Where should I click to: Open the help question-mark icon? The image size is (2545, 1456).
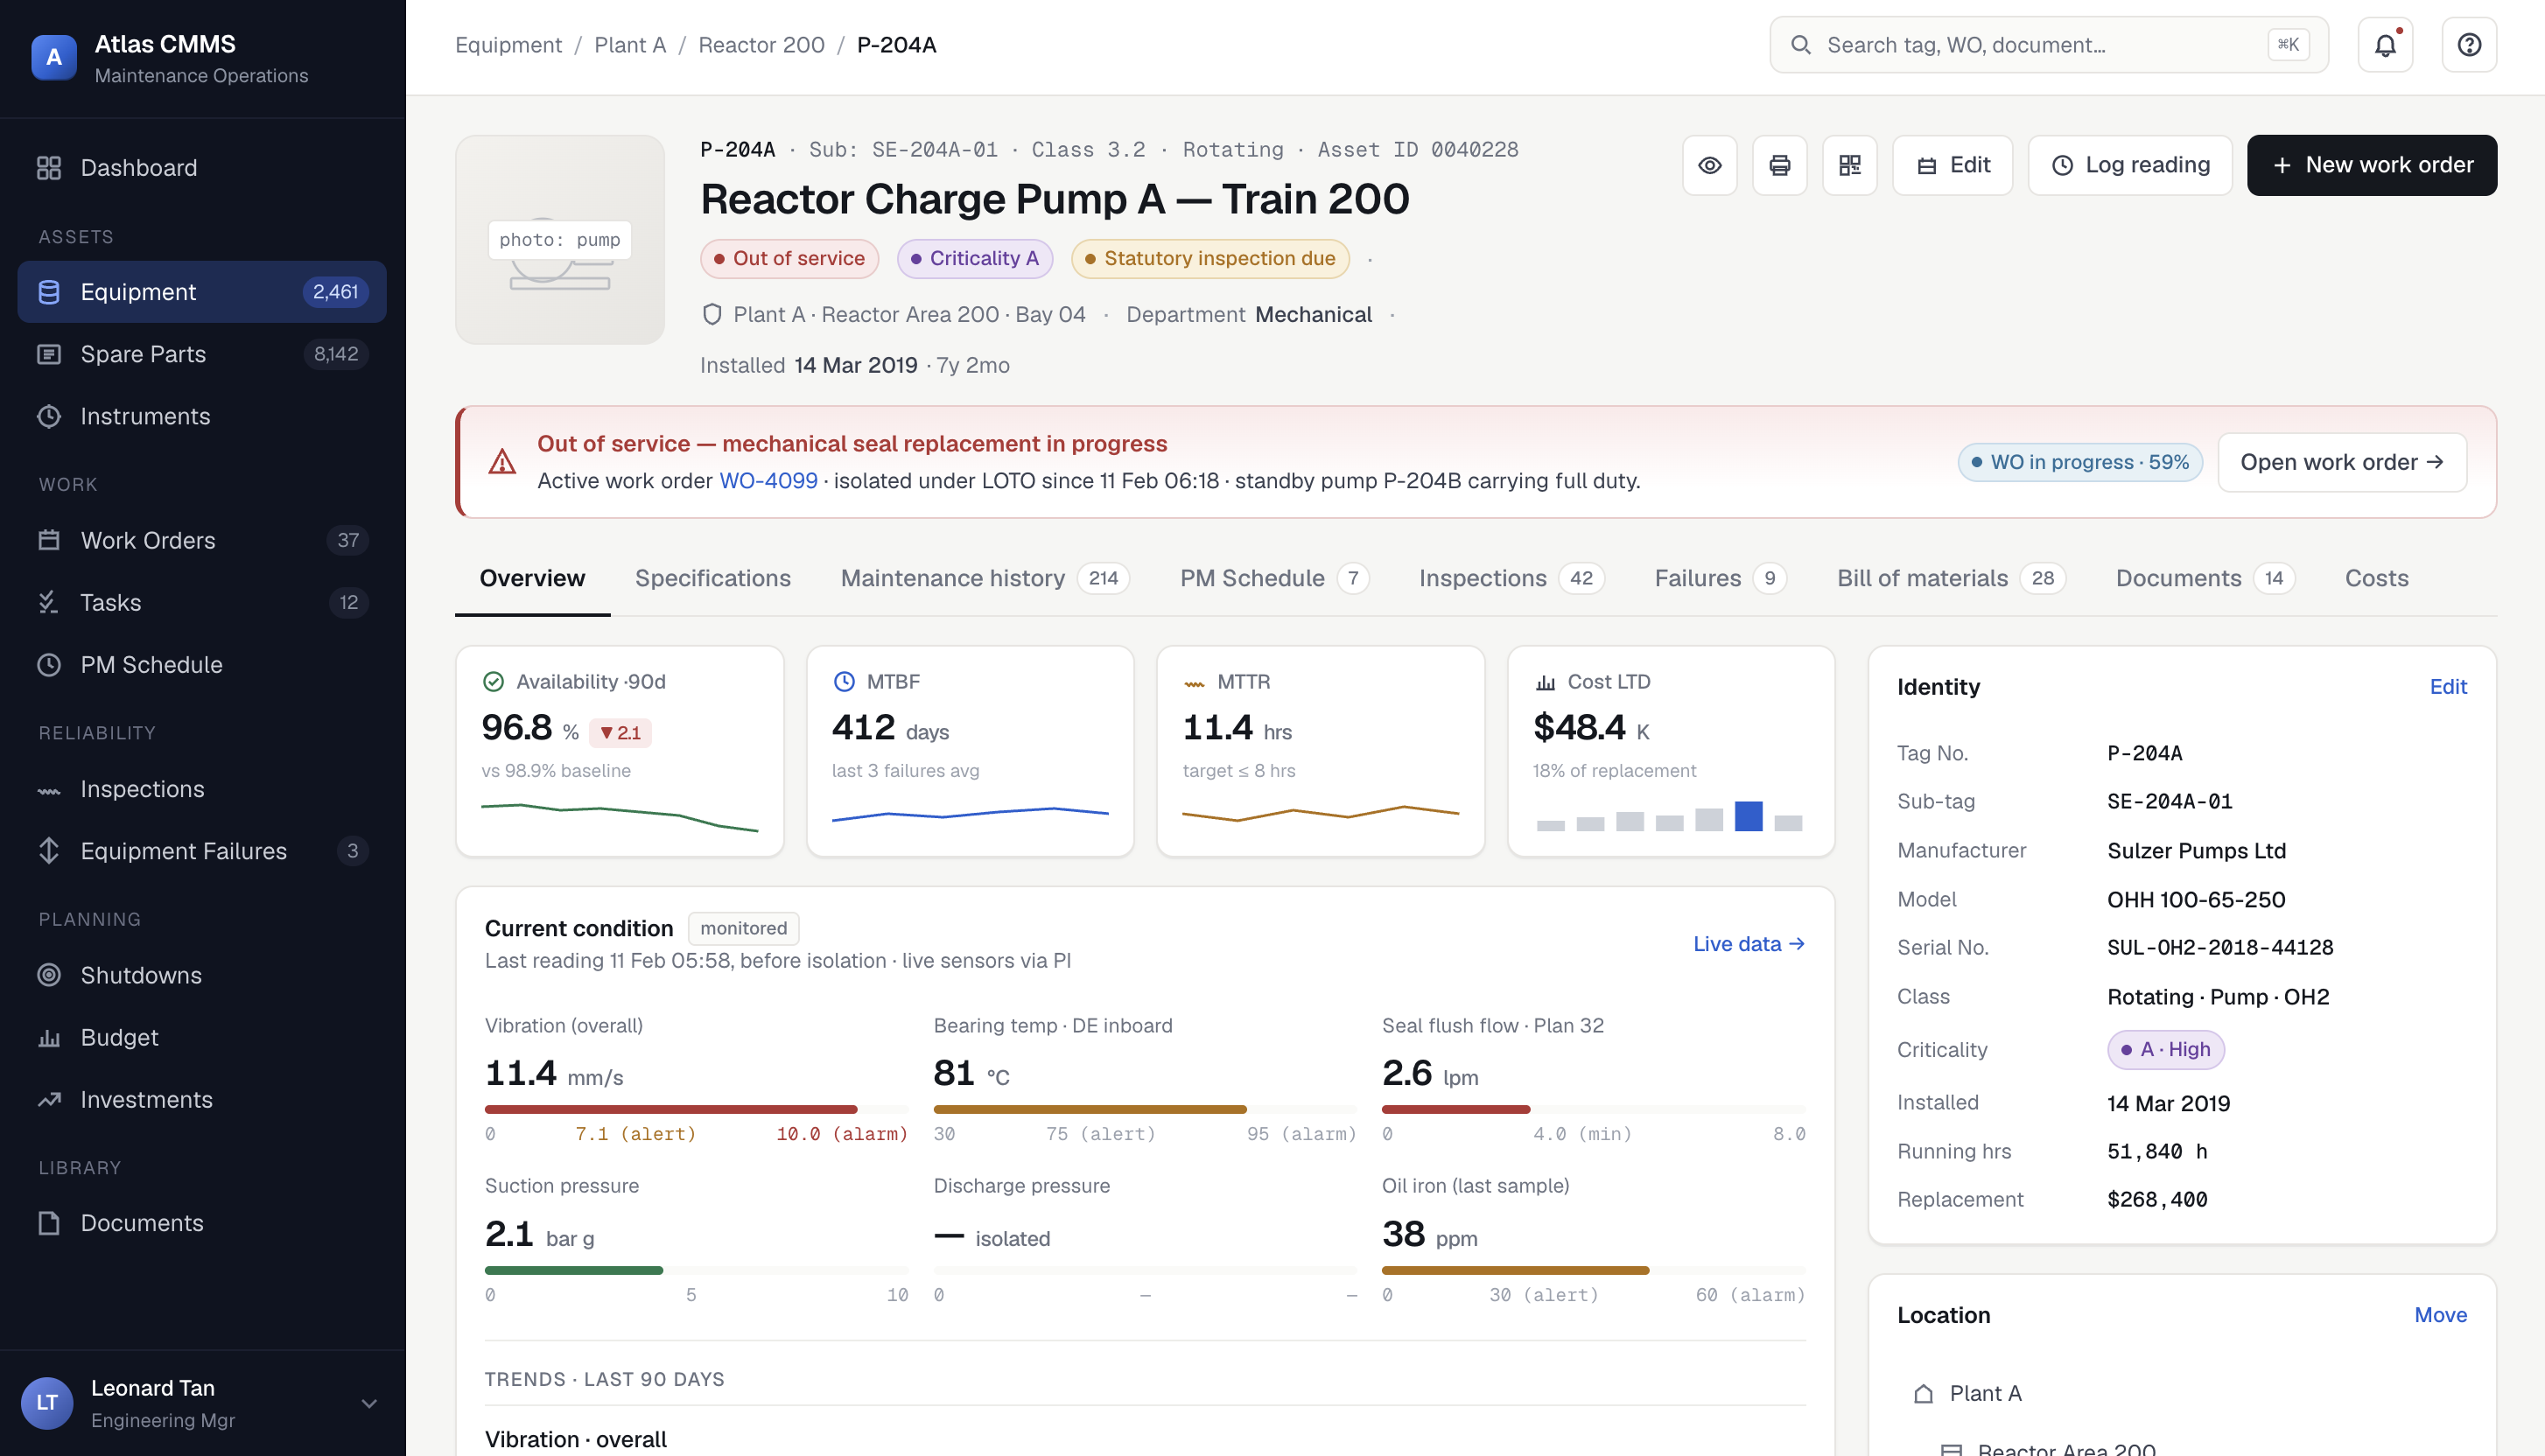[2469, 45]
